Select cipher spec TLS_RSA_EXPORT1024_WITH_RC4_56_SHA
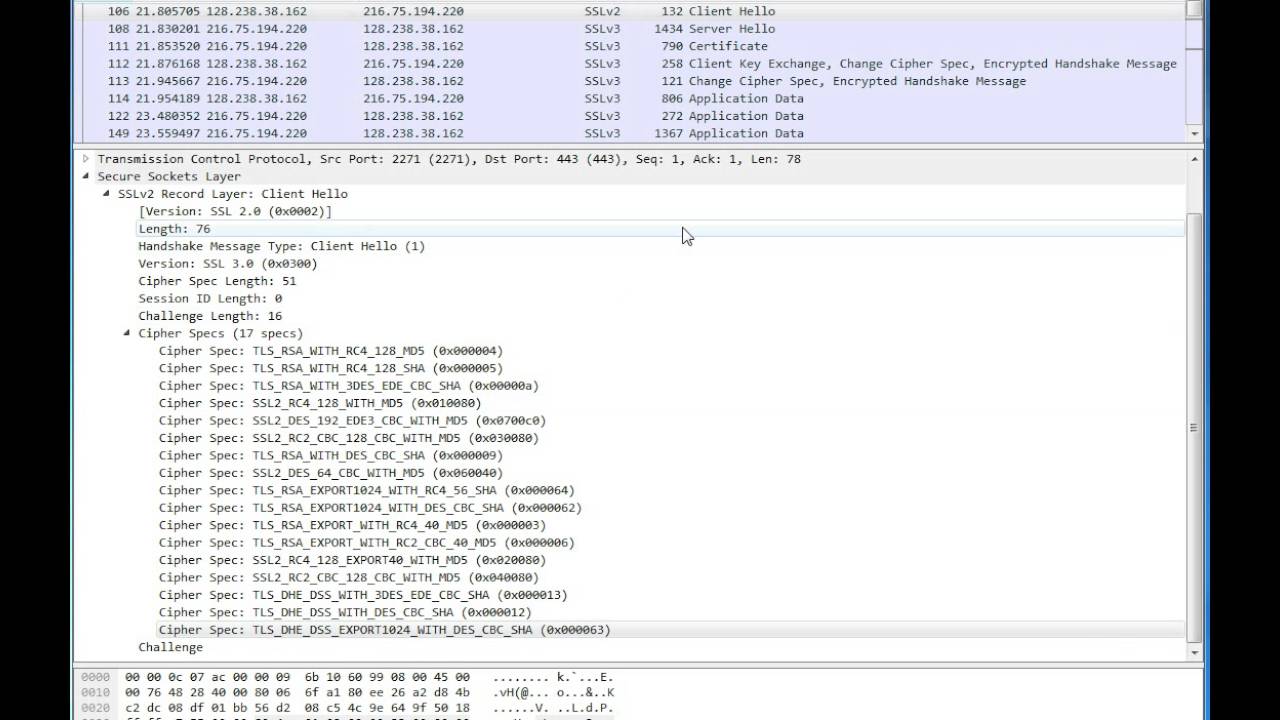This screenshot has height=720, width=1280. 366,491
